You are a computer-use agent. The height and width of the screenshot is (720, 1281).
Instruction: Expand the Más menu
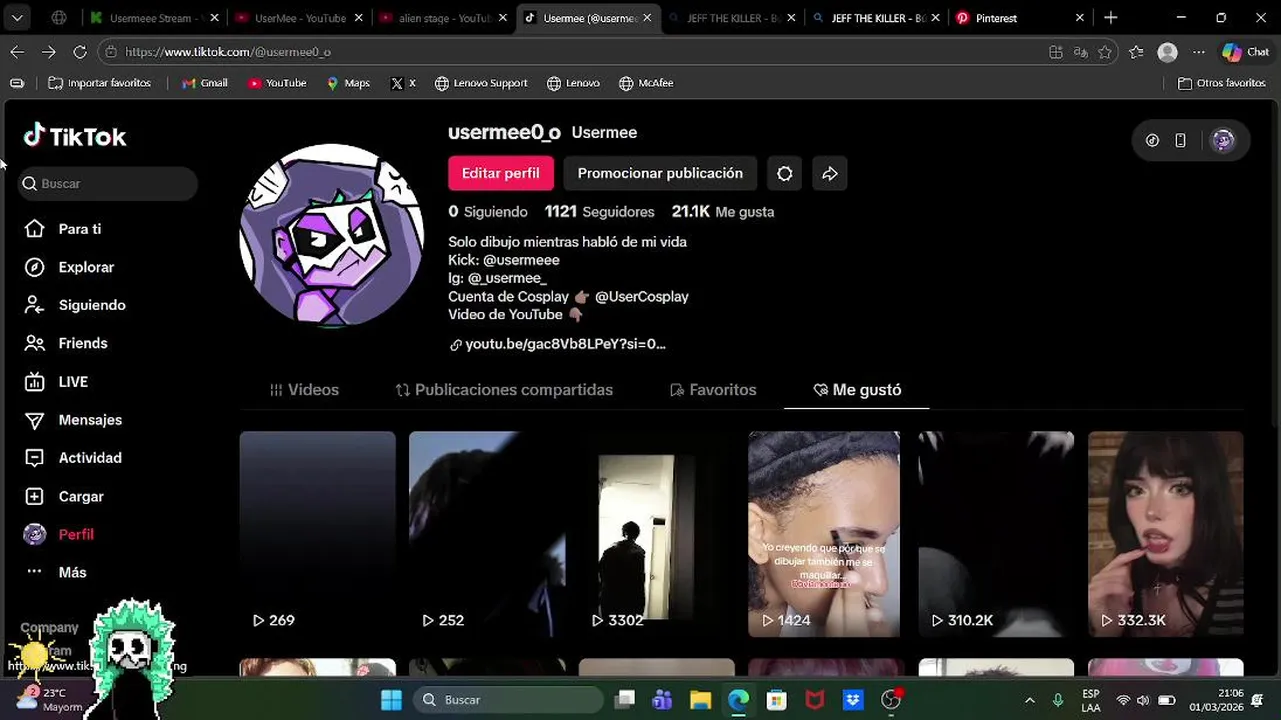55,572
